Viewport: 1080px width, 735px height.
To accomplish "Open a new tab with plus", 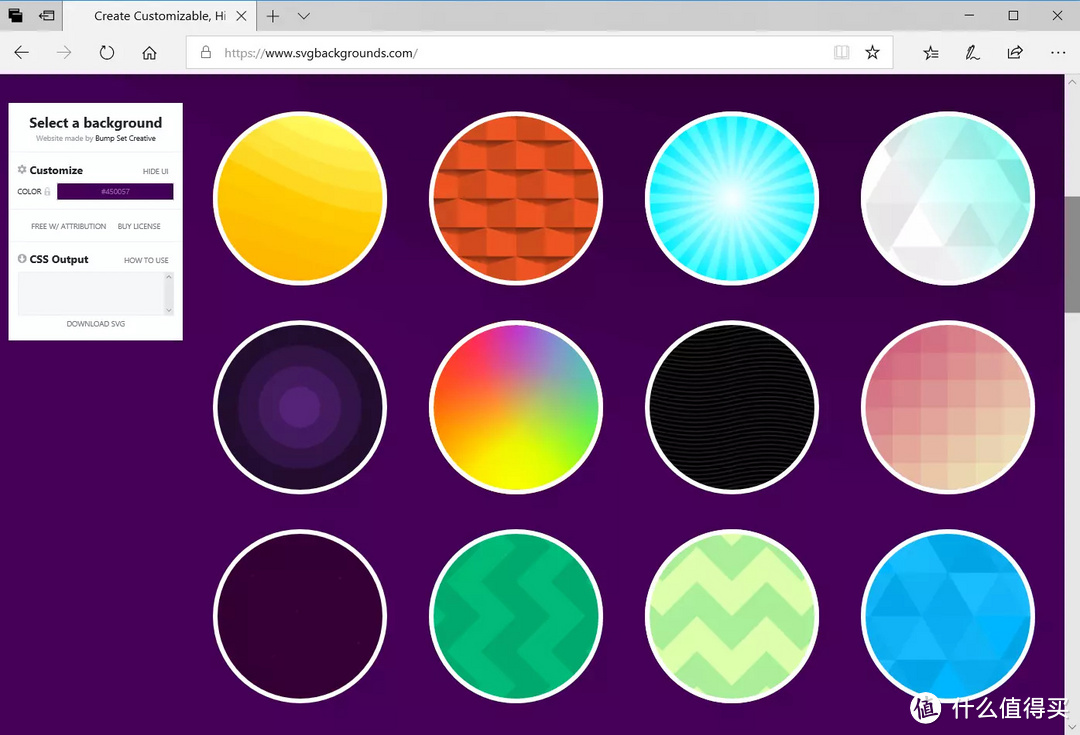I will point(273,16).
